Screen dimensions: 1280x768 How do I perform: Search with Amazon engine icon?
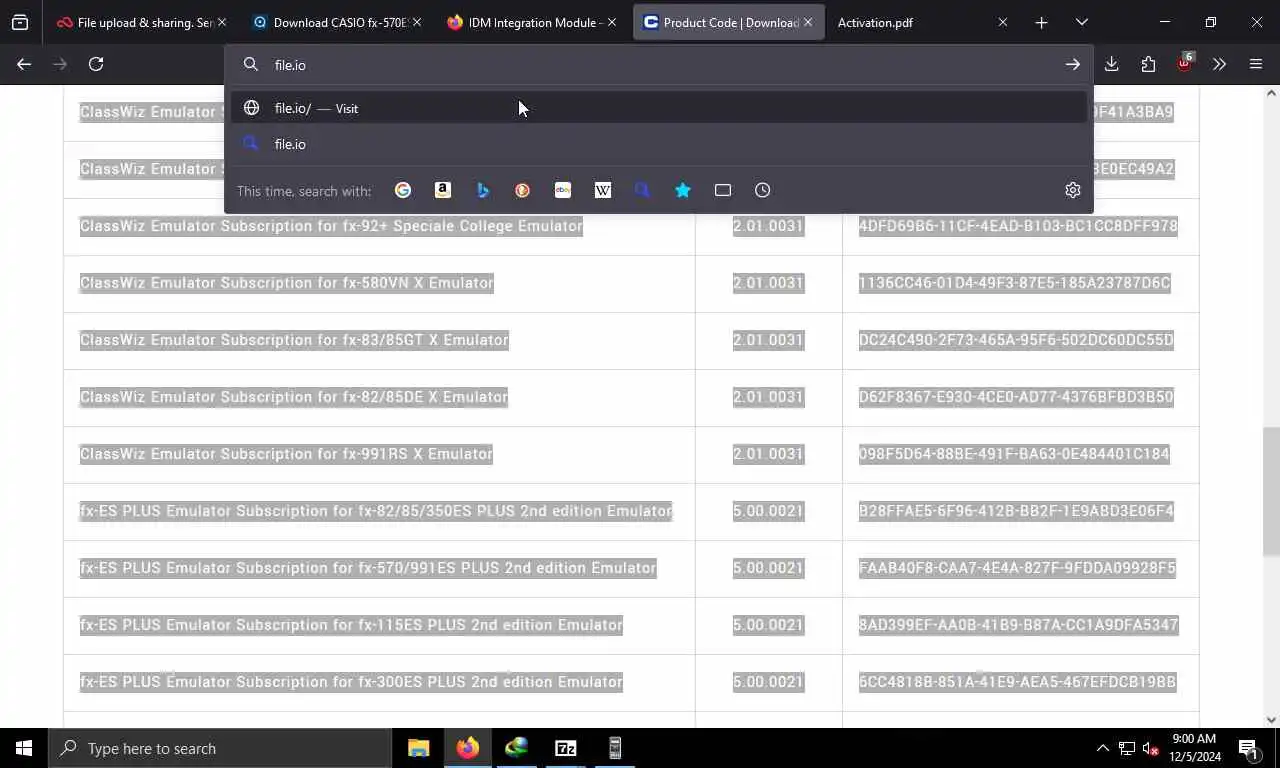point(443,190)
